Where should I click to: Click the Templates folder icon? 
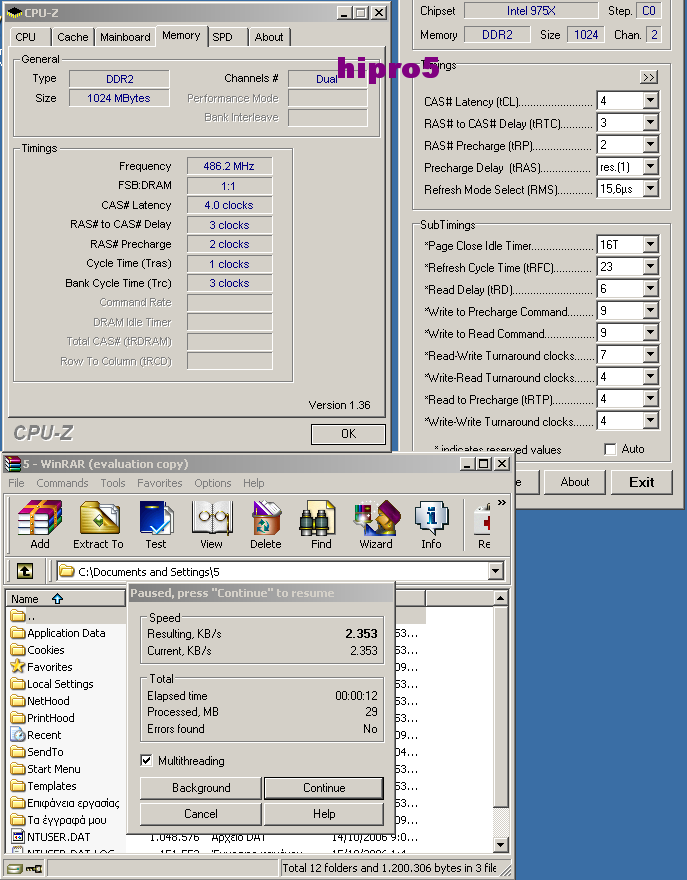point(19,786)
